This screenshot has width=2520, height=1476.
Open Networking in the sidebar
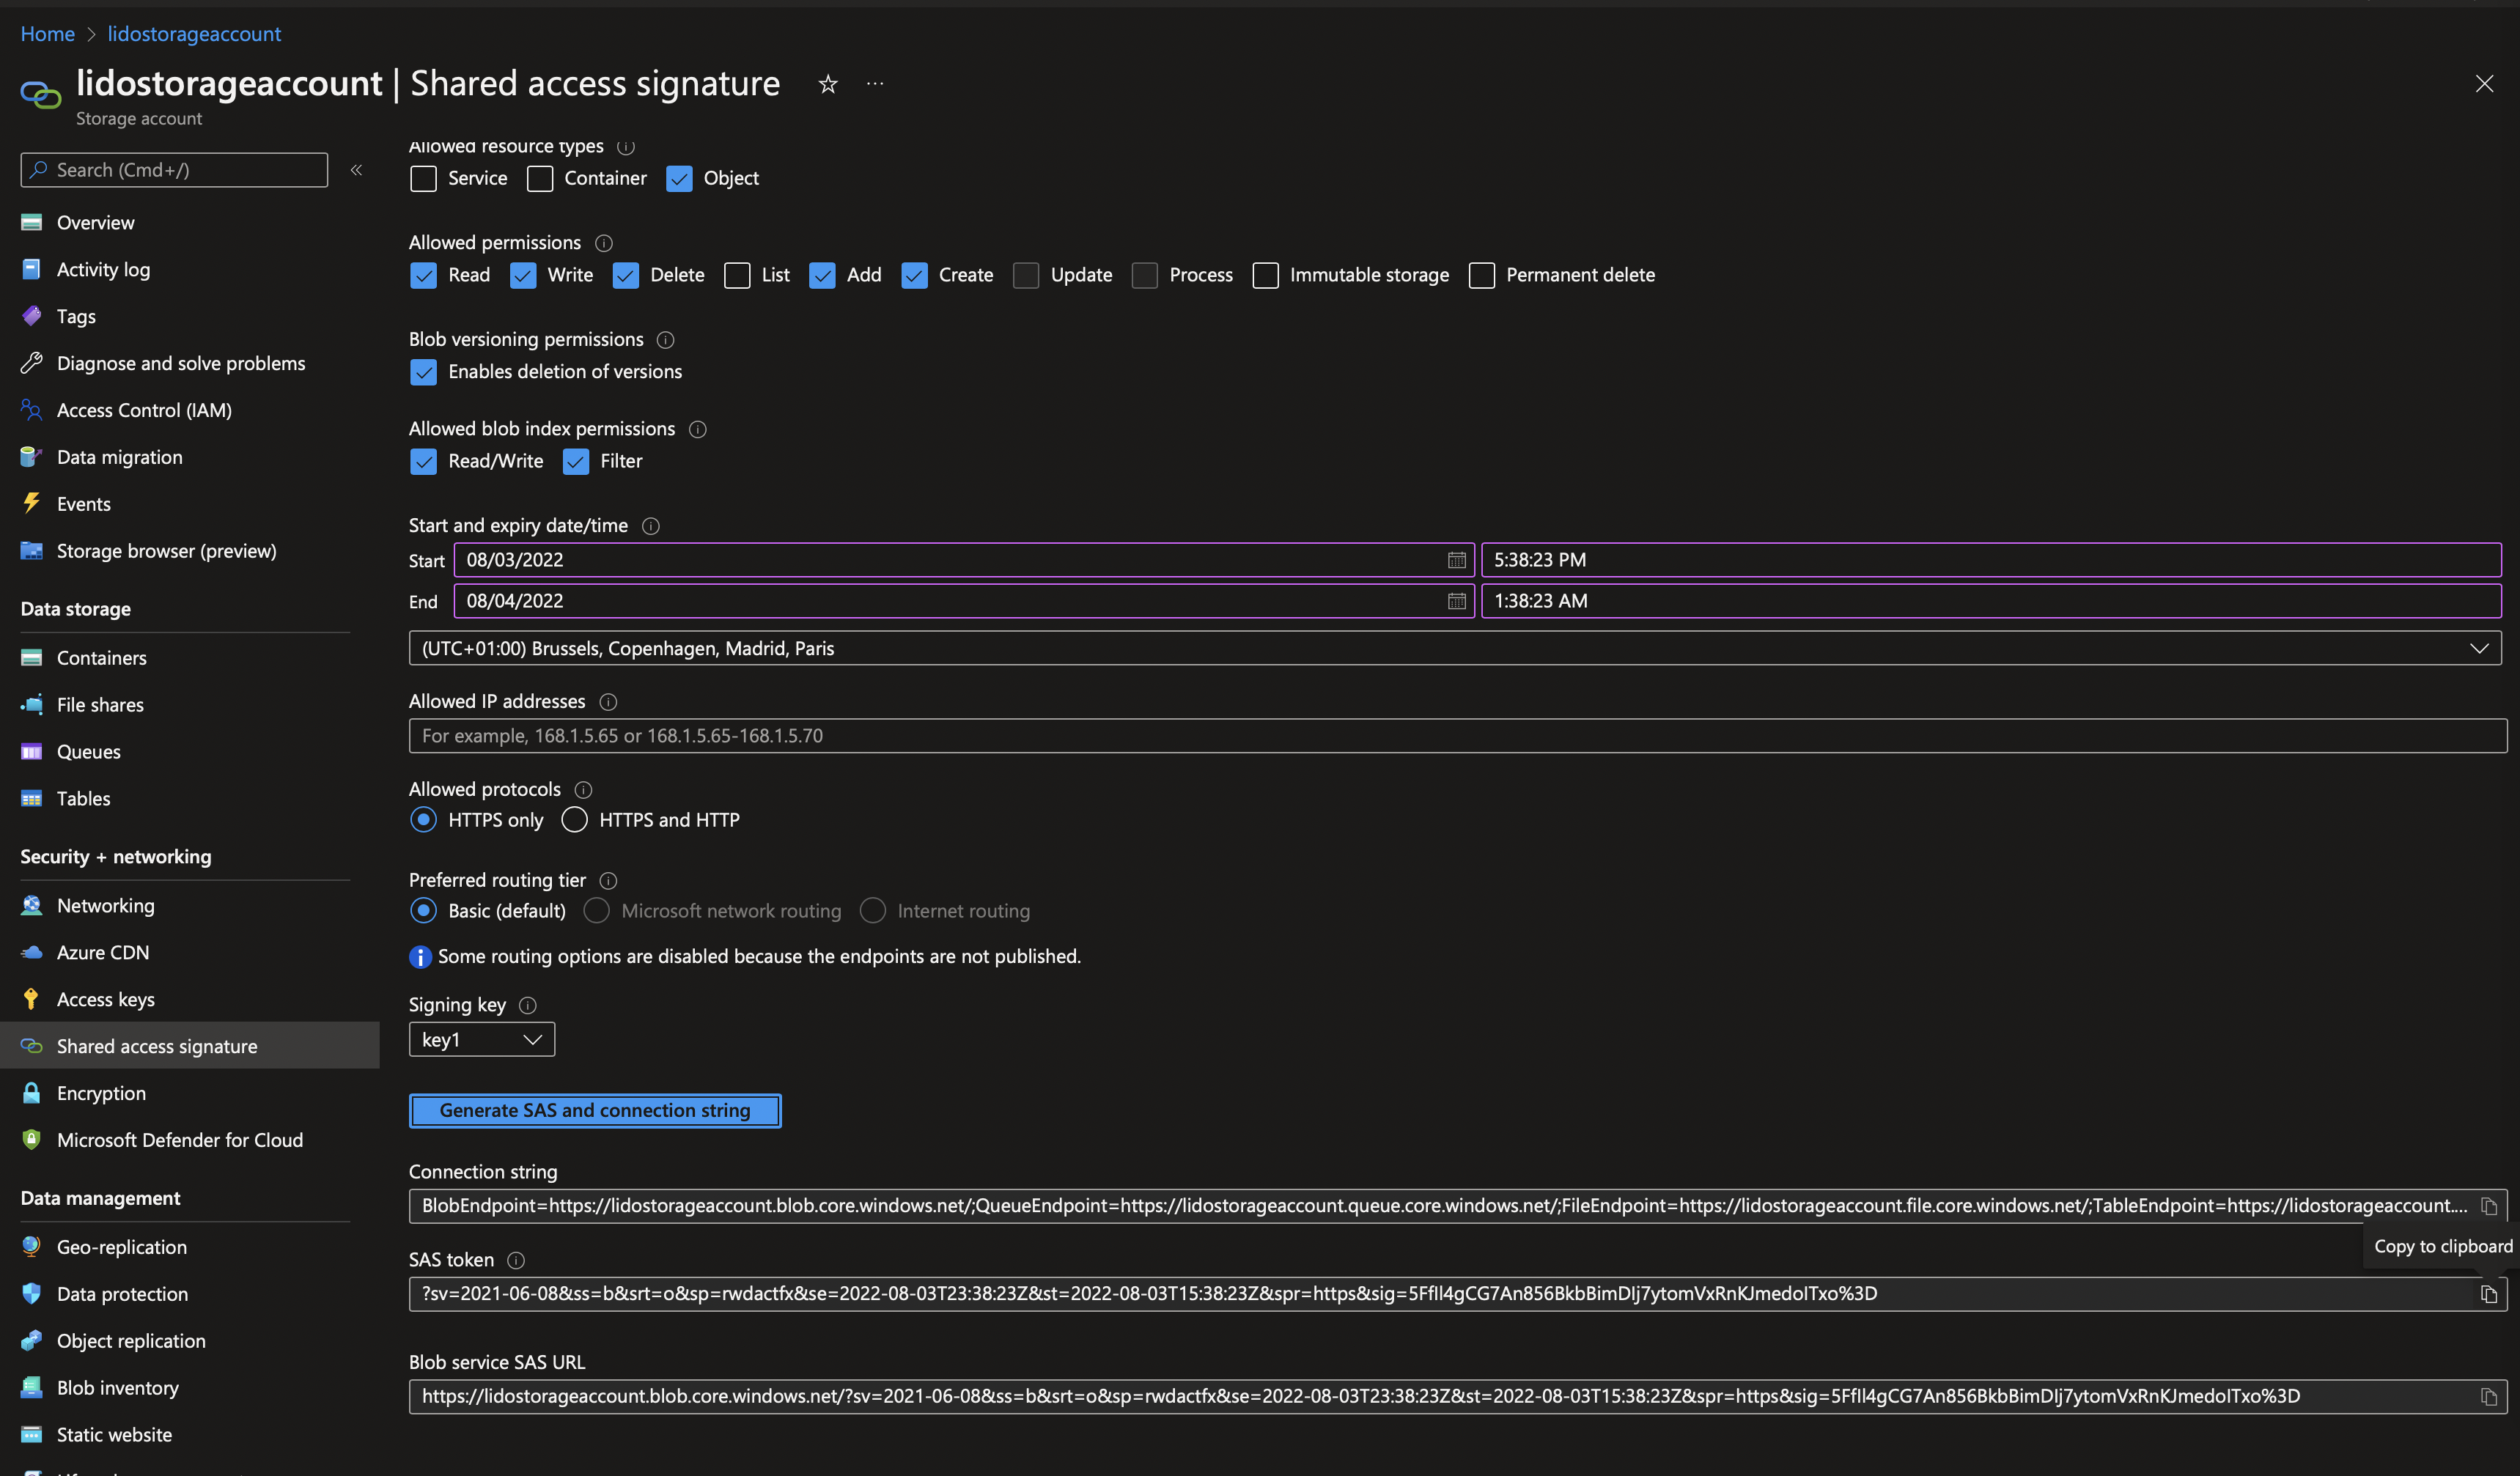coord(105,906)
